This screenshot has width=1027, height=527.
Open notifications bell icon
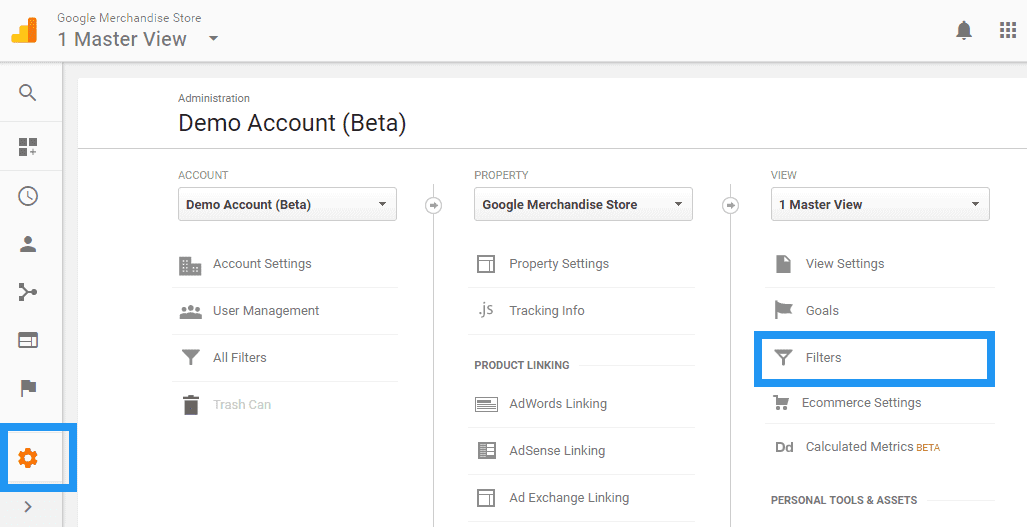(x=963, y=31)
